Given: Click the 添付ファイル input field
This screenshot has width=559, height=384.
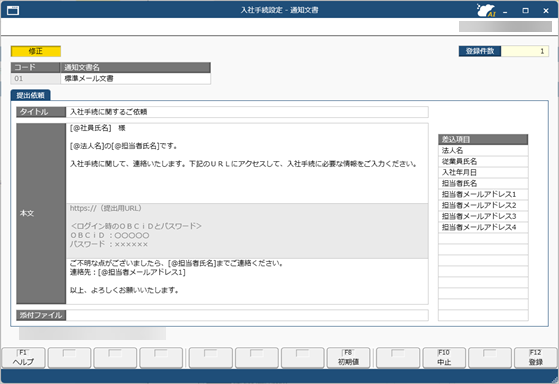Looking at the screenshot, I should (x=247, y=315).
